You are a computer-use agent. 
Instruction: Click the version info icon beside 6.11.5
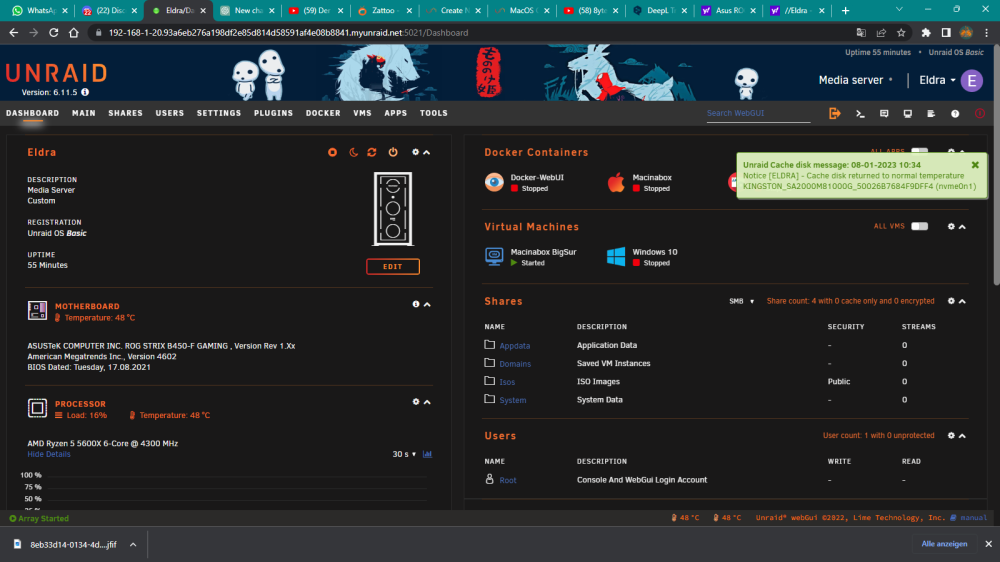click(85, 92)
